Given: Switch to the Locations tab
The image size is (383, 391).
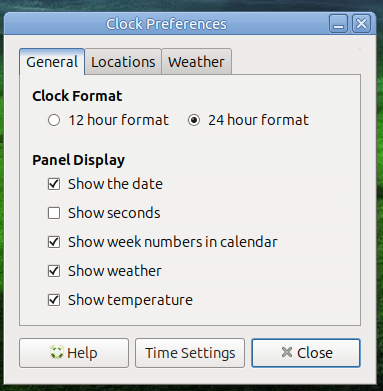Looking at the screenshot, I should click(123, 62).
